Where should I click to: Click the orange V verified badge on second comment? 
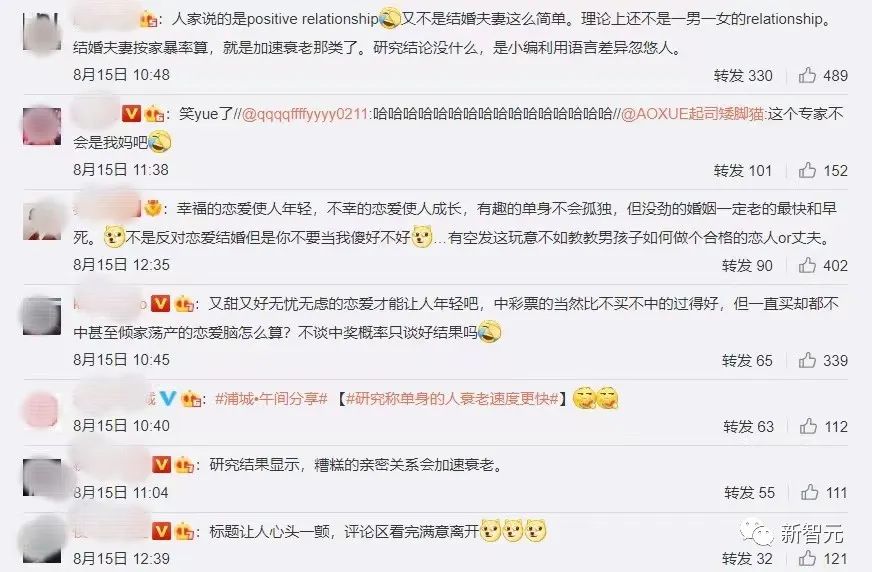(x=131, y=114)
